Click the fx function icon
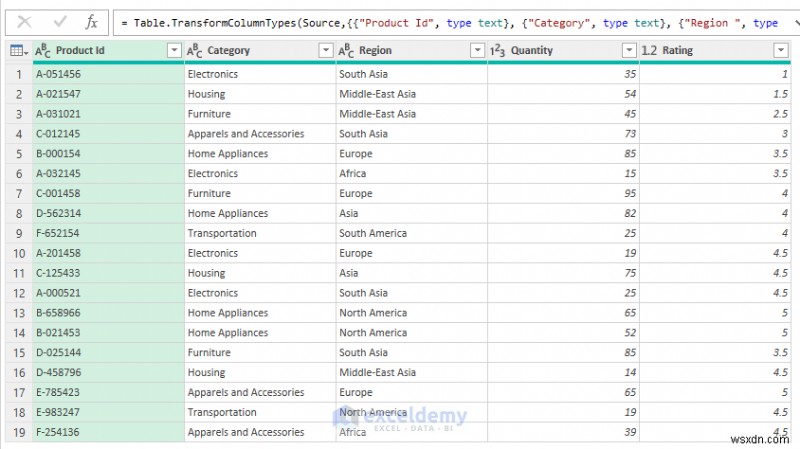800x449 pixels. pyautogui.click(x=91, y=22)
